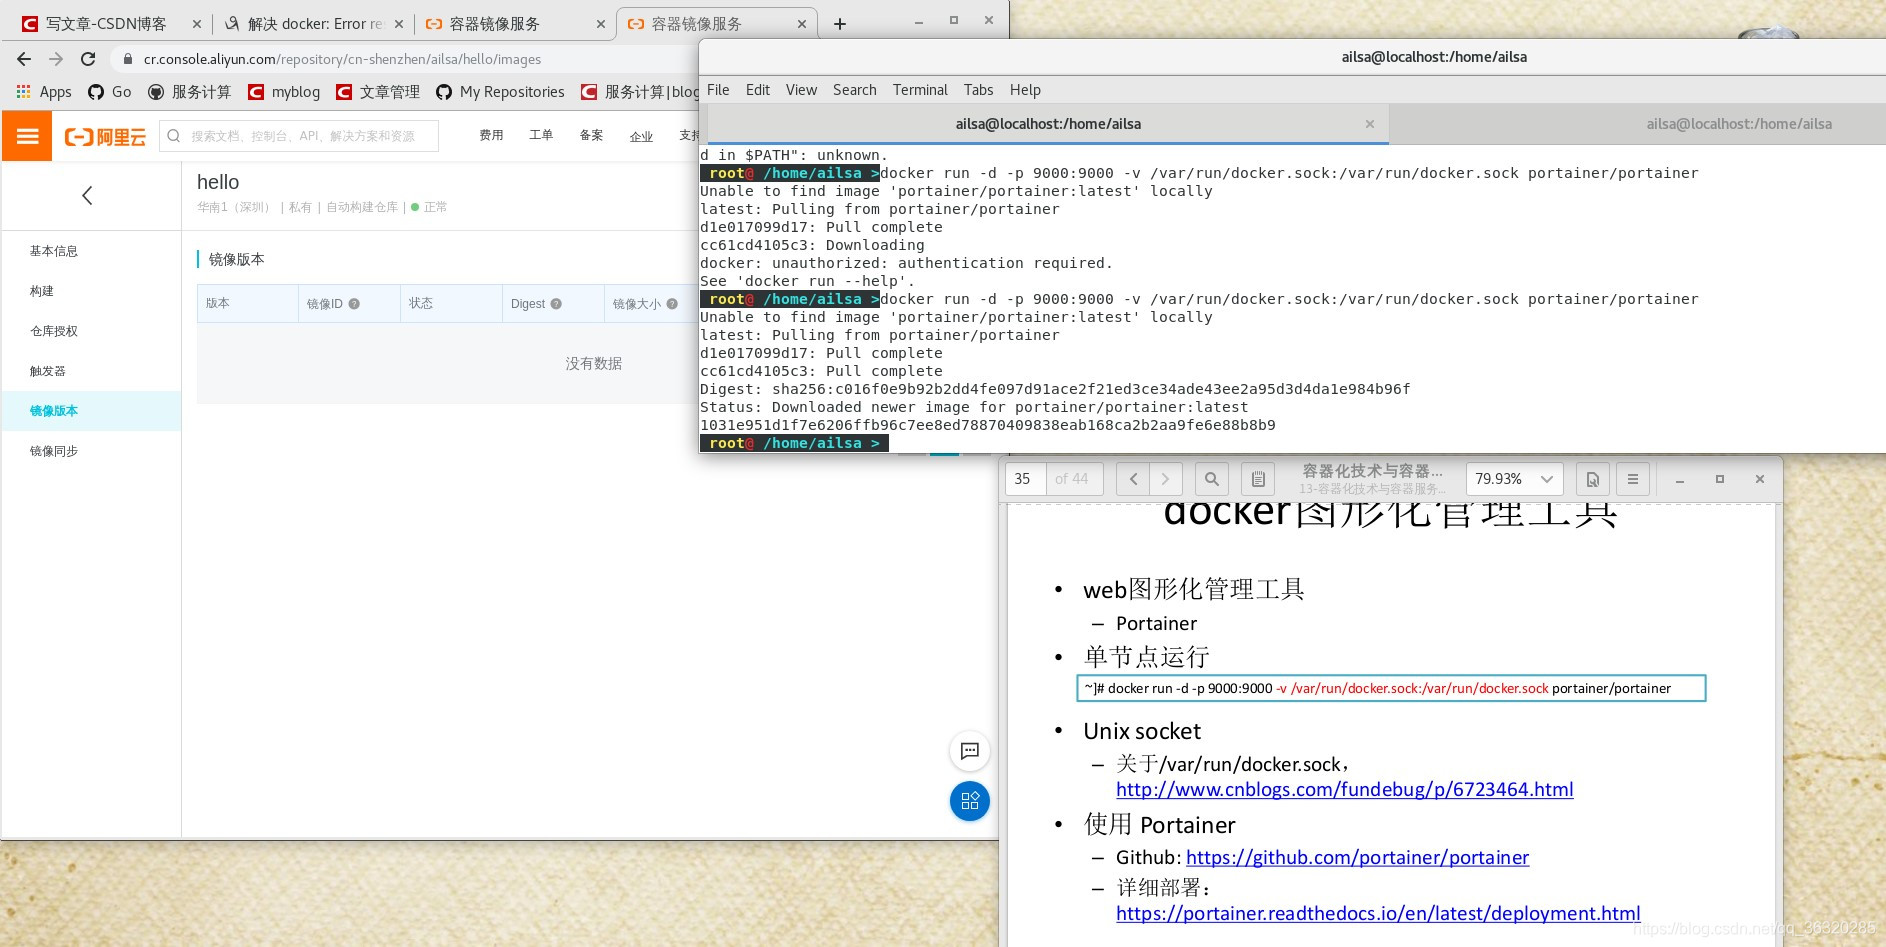Open 基本信息 in the sidebar
This screenshot has height=947, width=1886.
pyautogui.click(x=54, y=251)
